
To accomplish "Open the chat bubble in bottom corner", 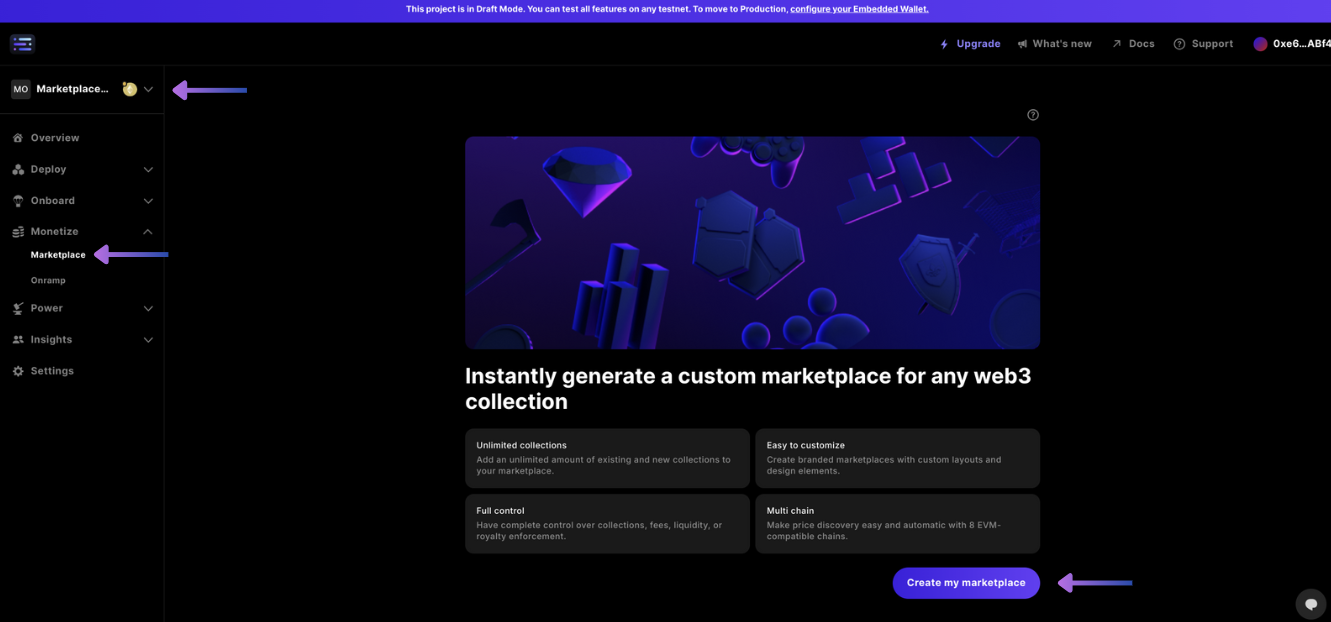I will pyautogui.click(x=1311, y=604).
